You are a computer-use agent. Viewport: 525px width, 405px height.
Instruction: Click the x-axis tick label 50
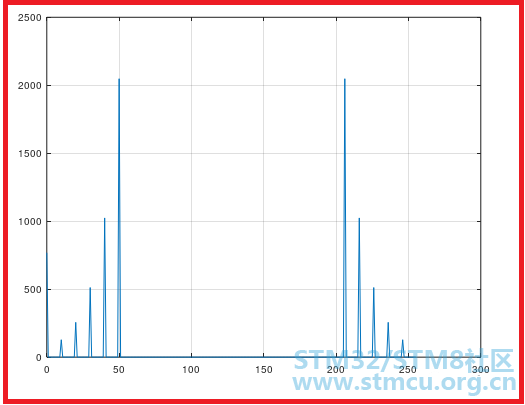click(x=119, y=370)
